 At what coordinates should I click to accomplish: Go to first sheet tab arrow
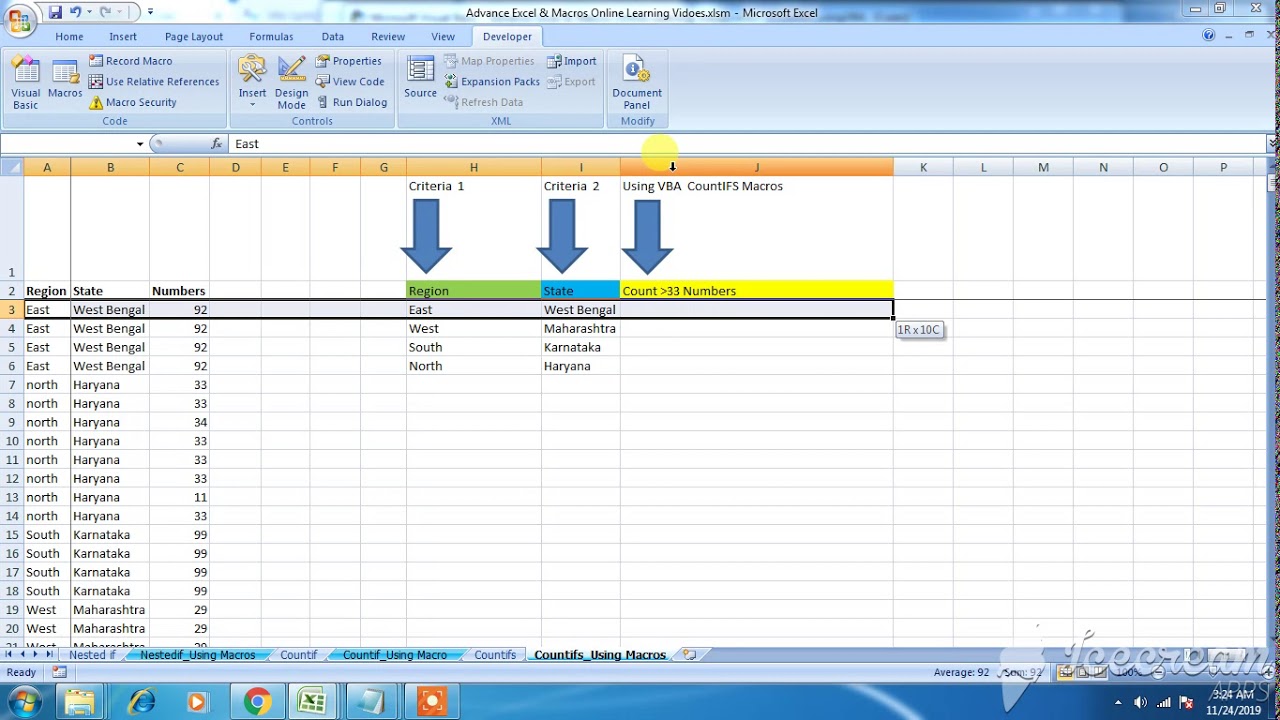[9, 655]
